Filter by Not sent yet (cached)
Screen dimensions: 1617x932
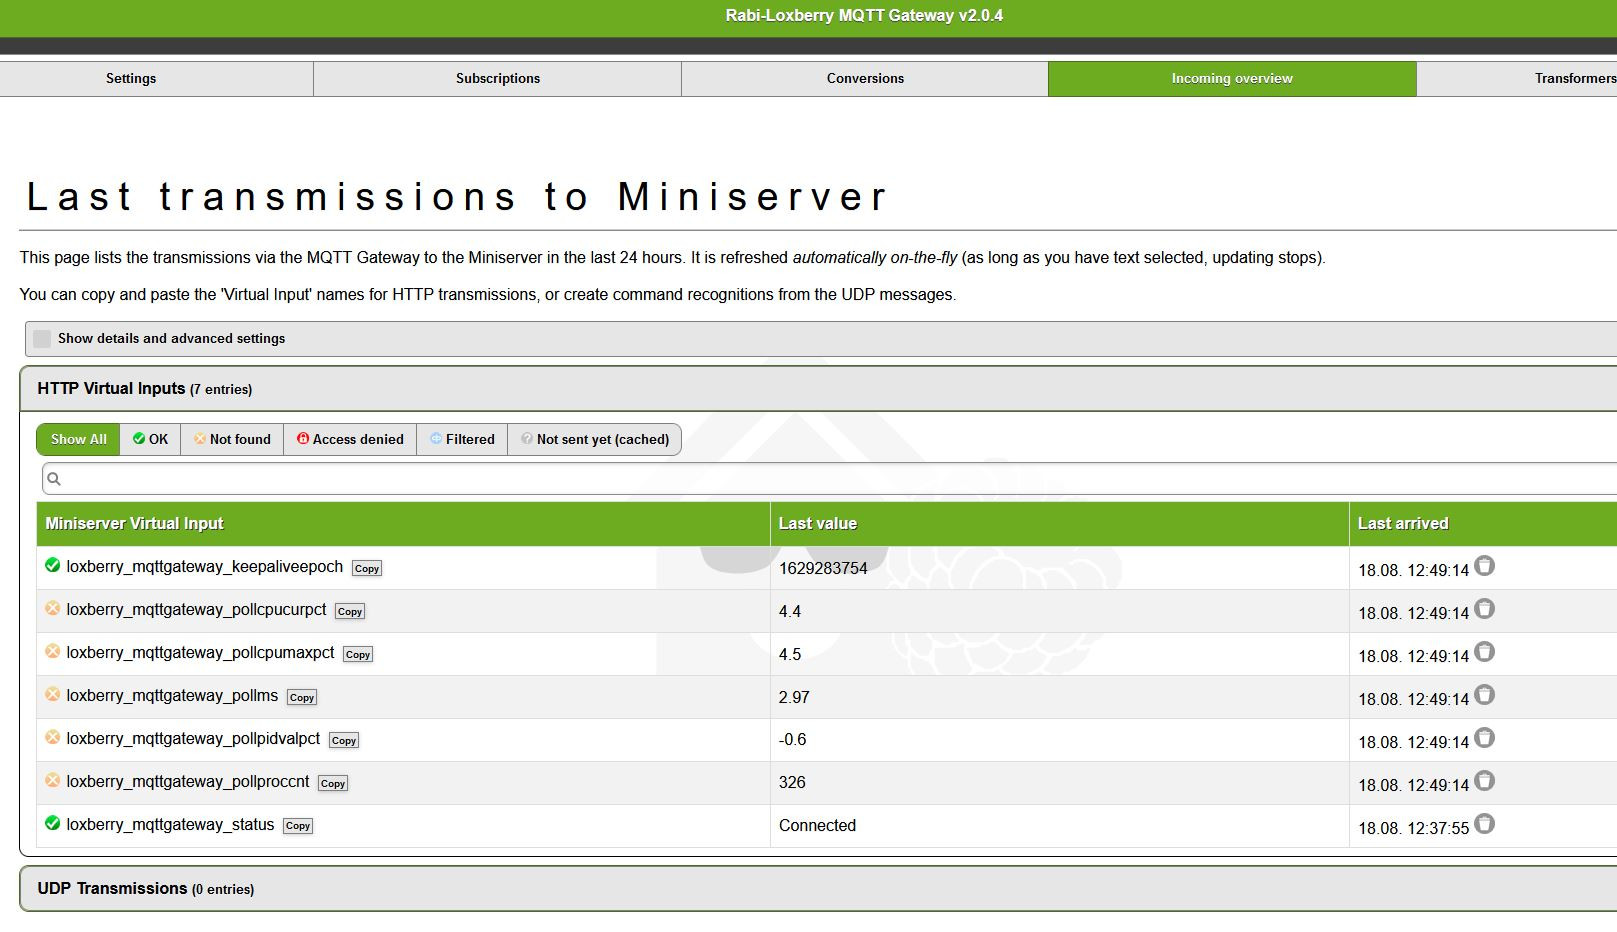coord(595,439)
